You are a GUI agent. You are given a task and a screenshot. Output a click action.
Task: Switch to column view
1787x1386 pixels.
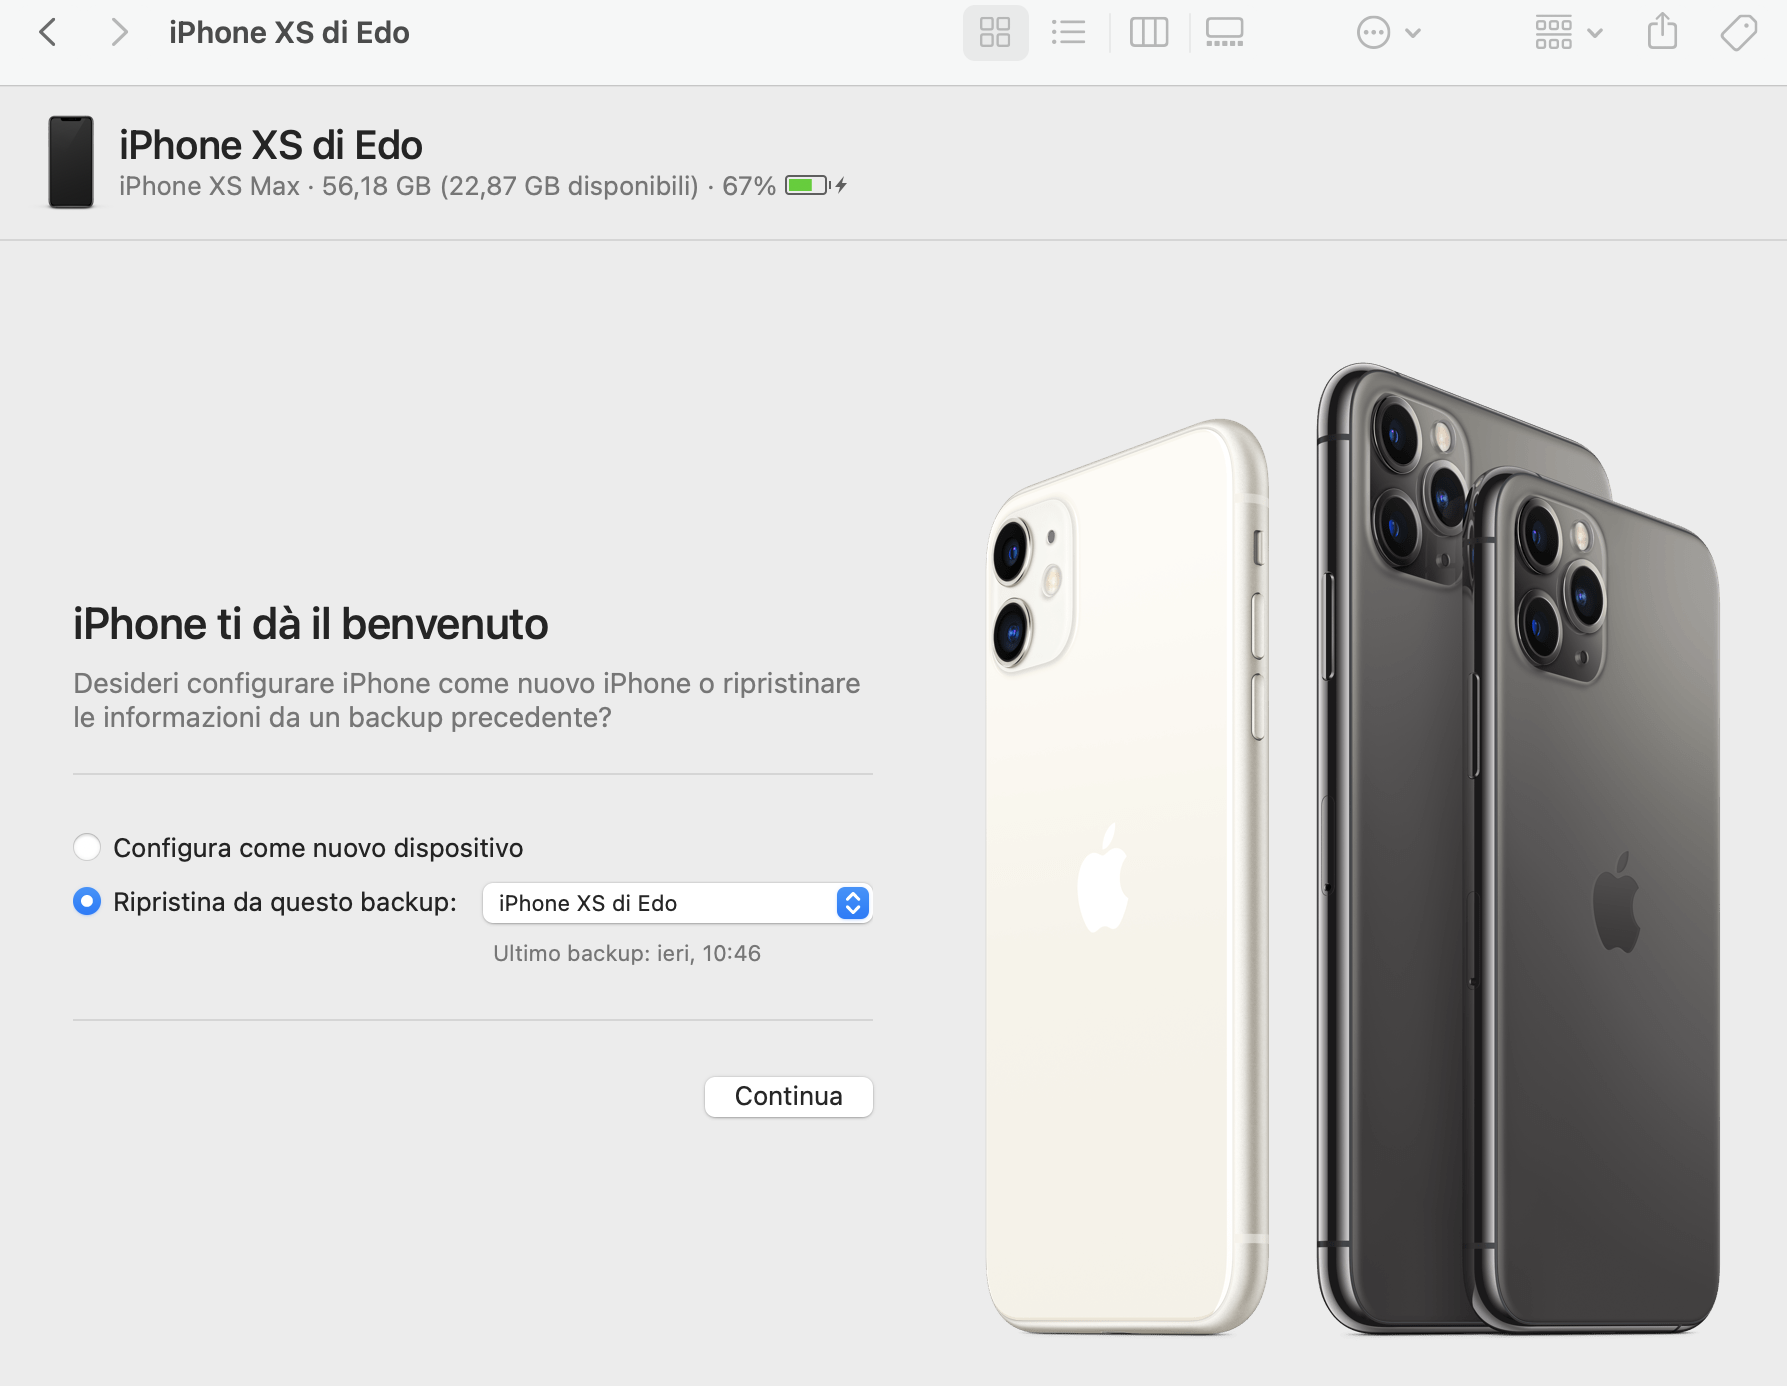tap(1149, 33)
